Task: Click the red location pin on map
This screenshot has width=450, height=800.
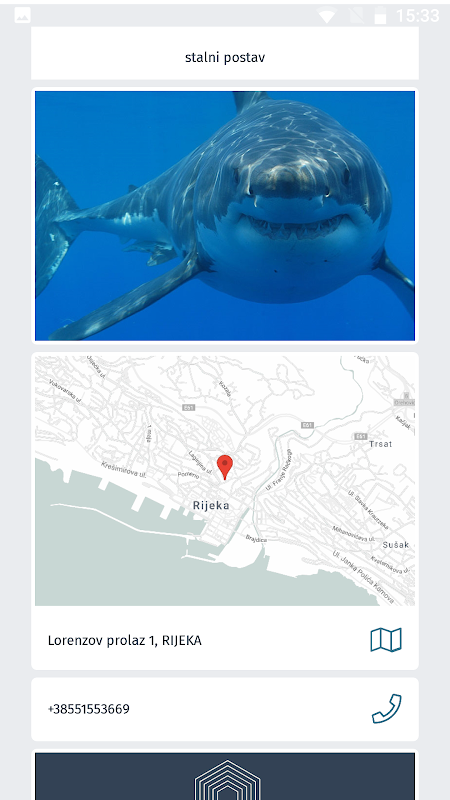Action: pyautogui.click(x=225, y=468)
